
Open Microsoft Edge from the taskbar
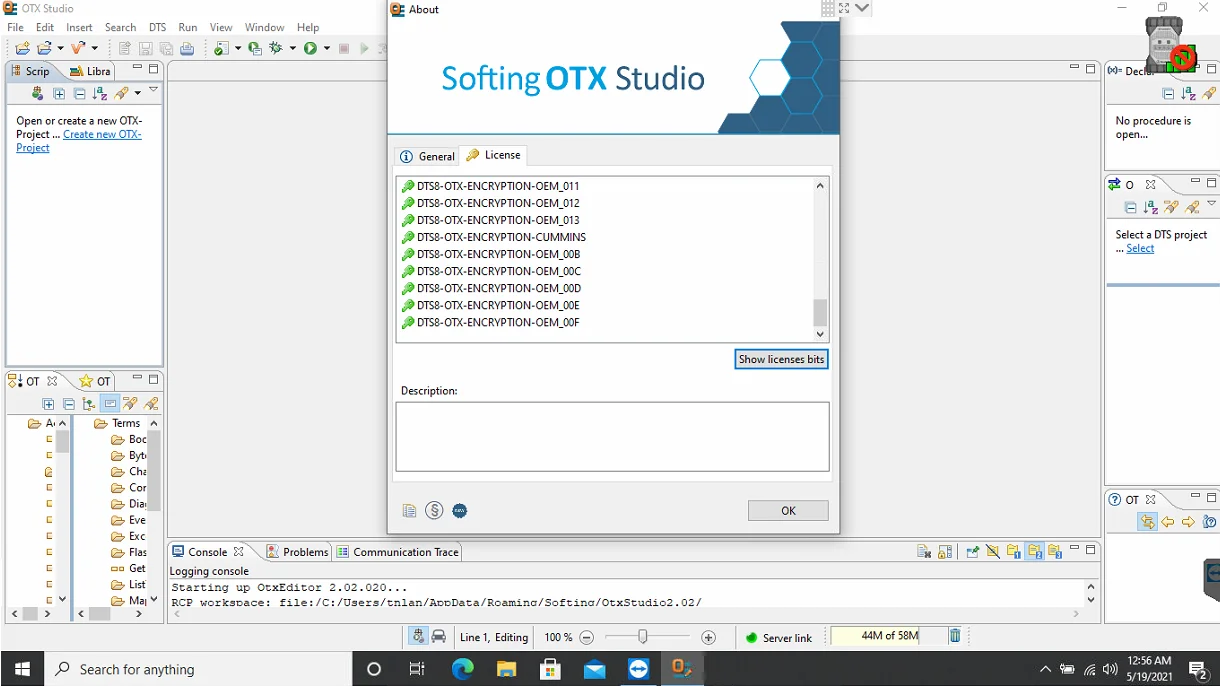(462, 669)
